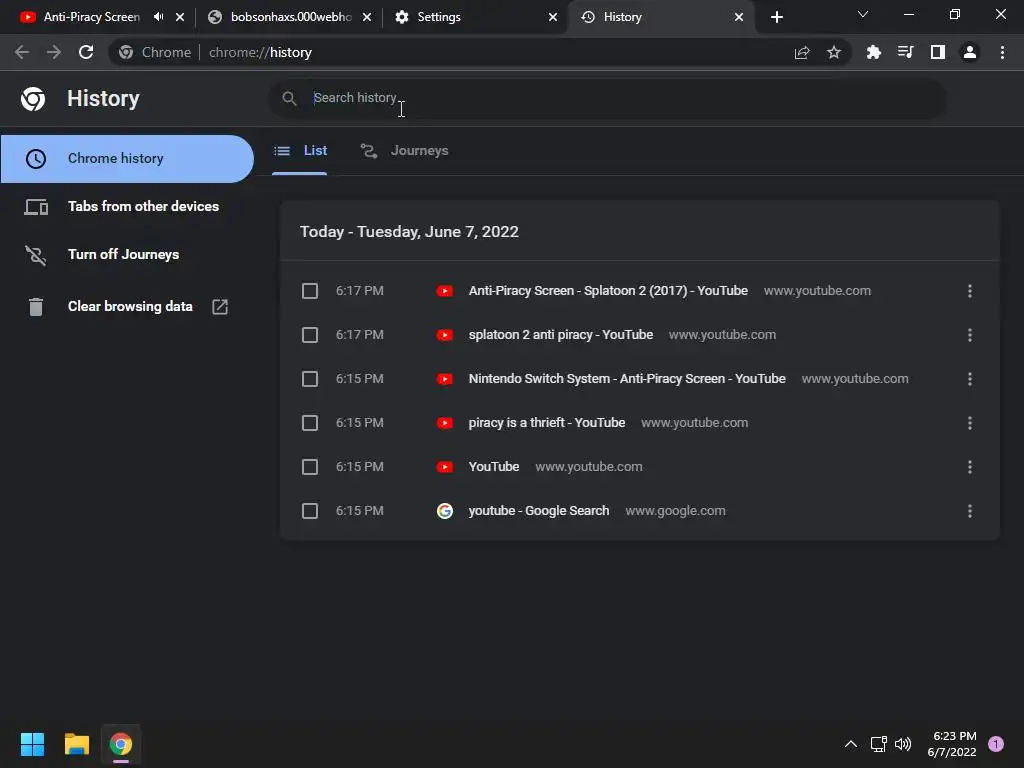The image size is (1024, 768).
Task: Mute the Anti-Piracy Screen tab audio
Action: [x=158, y=17]
